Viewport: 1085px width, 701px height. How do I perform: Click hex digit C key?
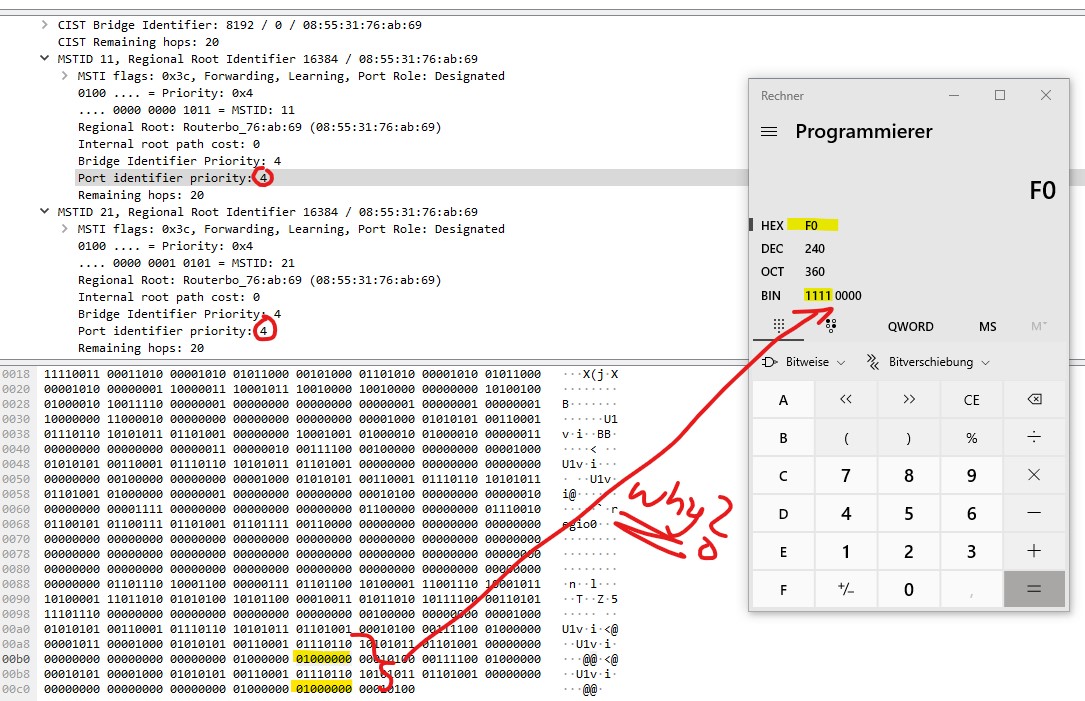(783, 476)
